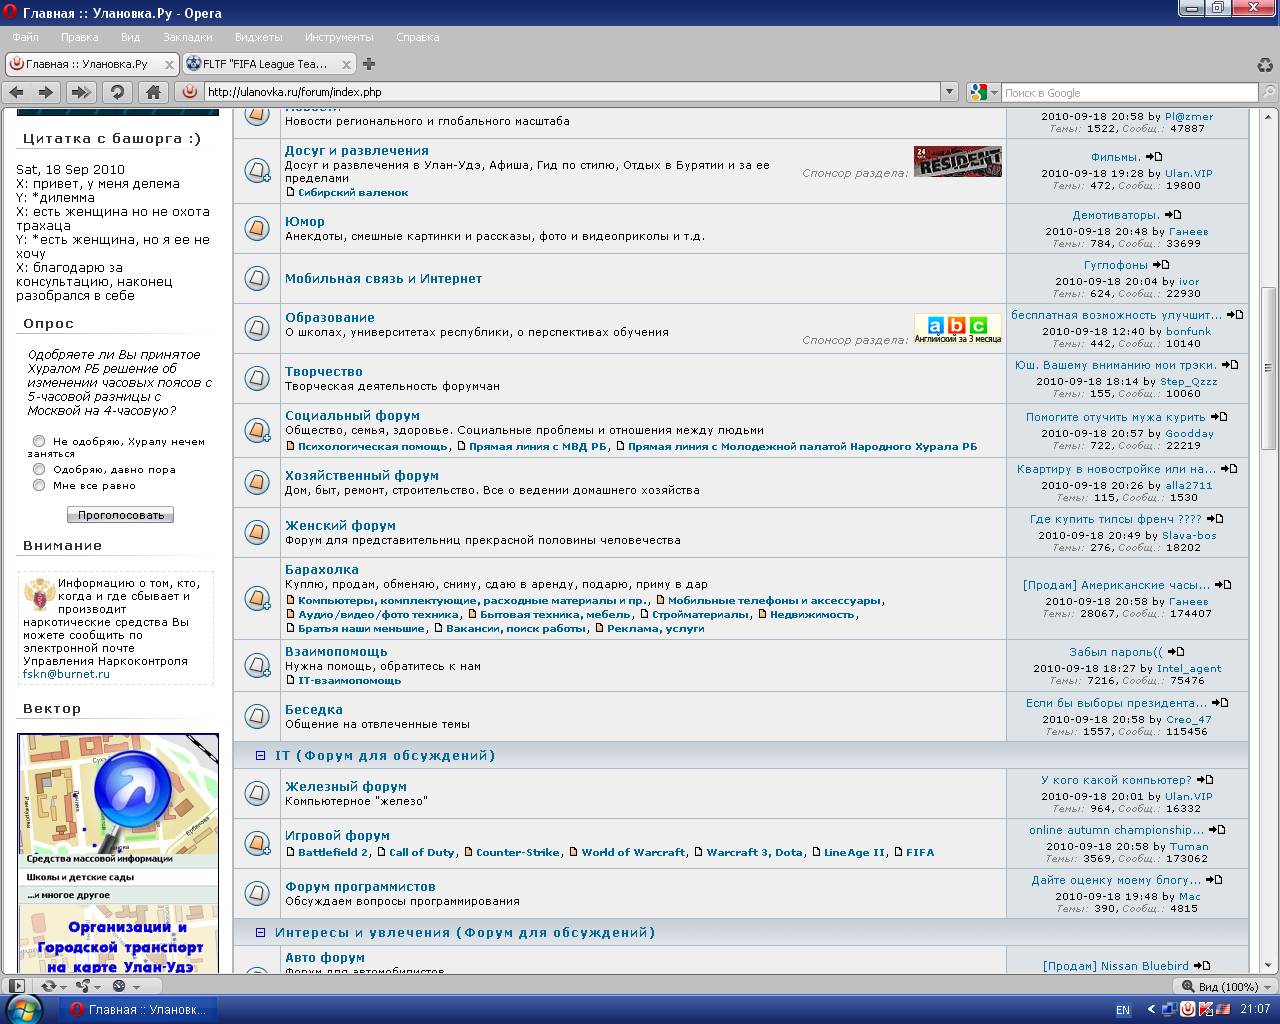Choose 'Не одобряю, Хуралу нечем заняться' option
Screen dimensions: 1280x1024
pos(39,441)
